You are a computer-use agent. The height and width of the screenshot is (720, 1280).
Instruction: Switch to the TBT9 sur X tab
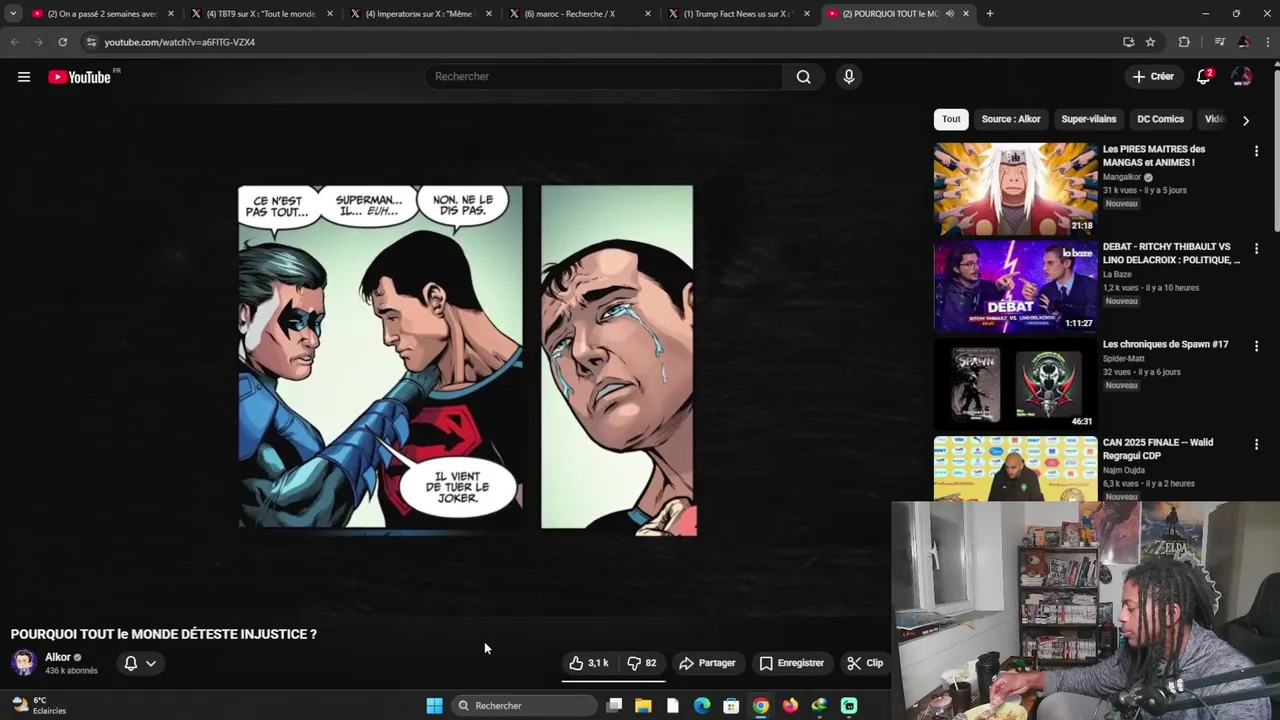(x=260, y=14)
